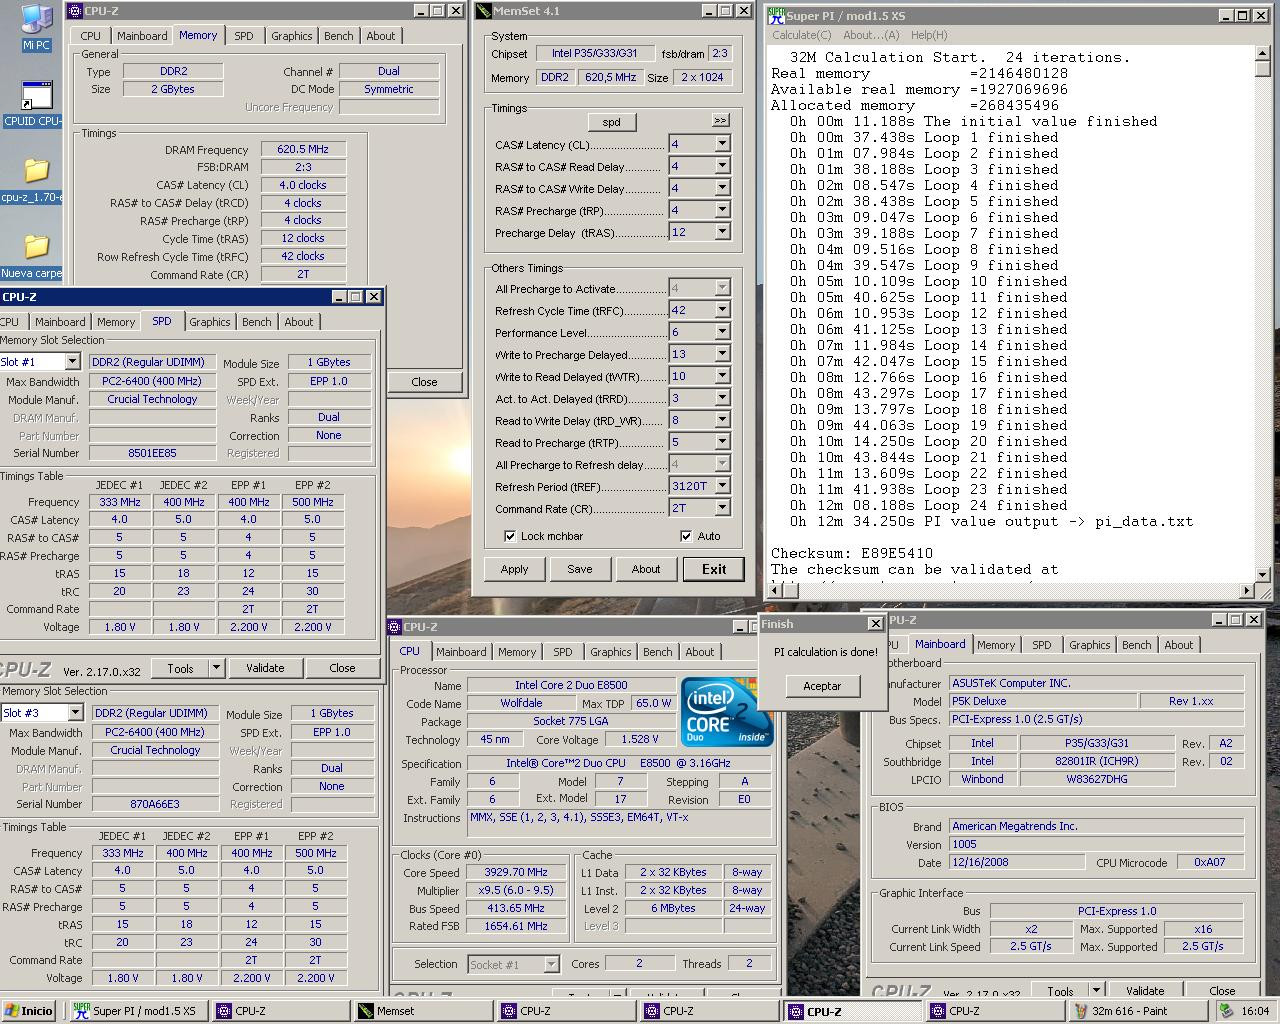Click the Winbond LPCIO field
1280x1024 pixels.
[982, 779]
